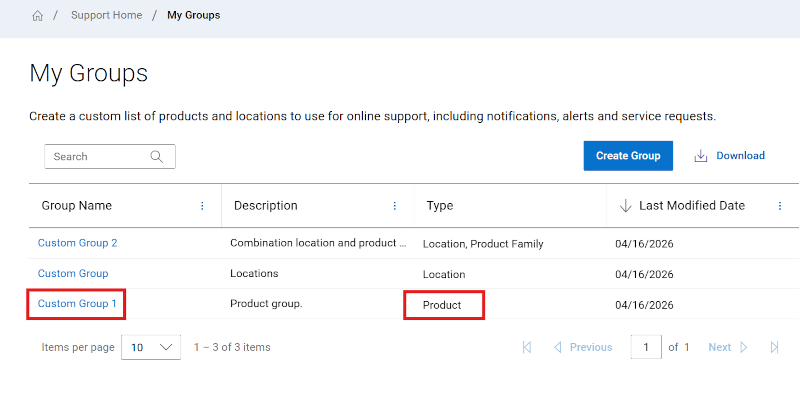Screen dimensions: 800x396
Task: Toggle Last Modified Date sort arrow
Action: point(625,206)
